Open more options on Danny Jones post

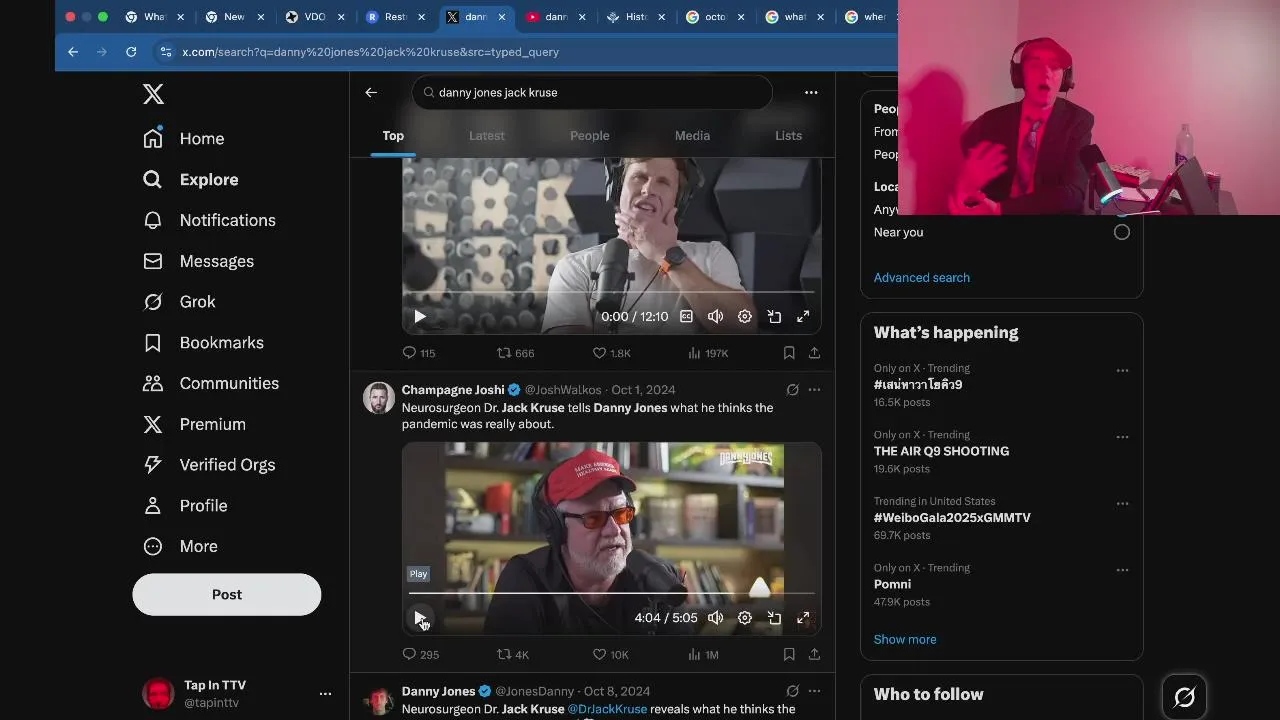click(x=814, y=691)
